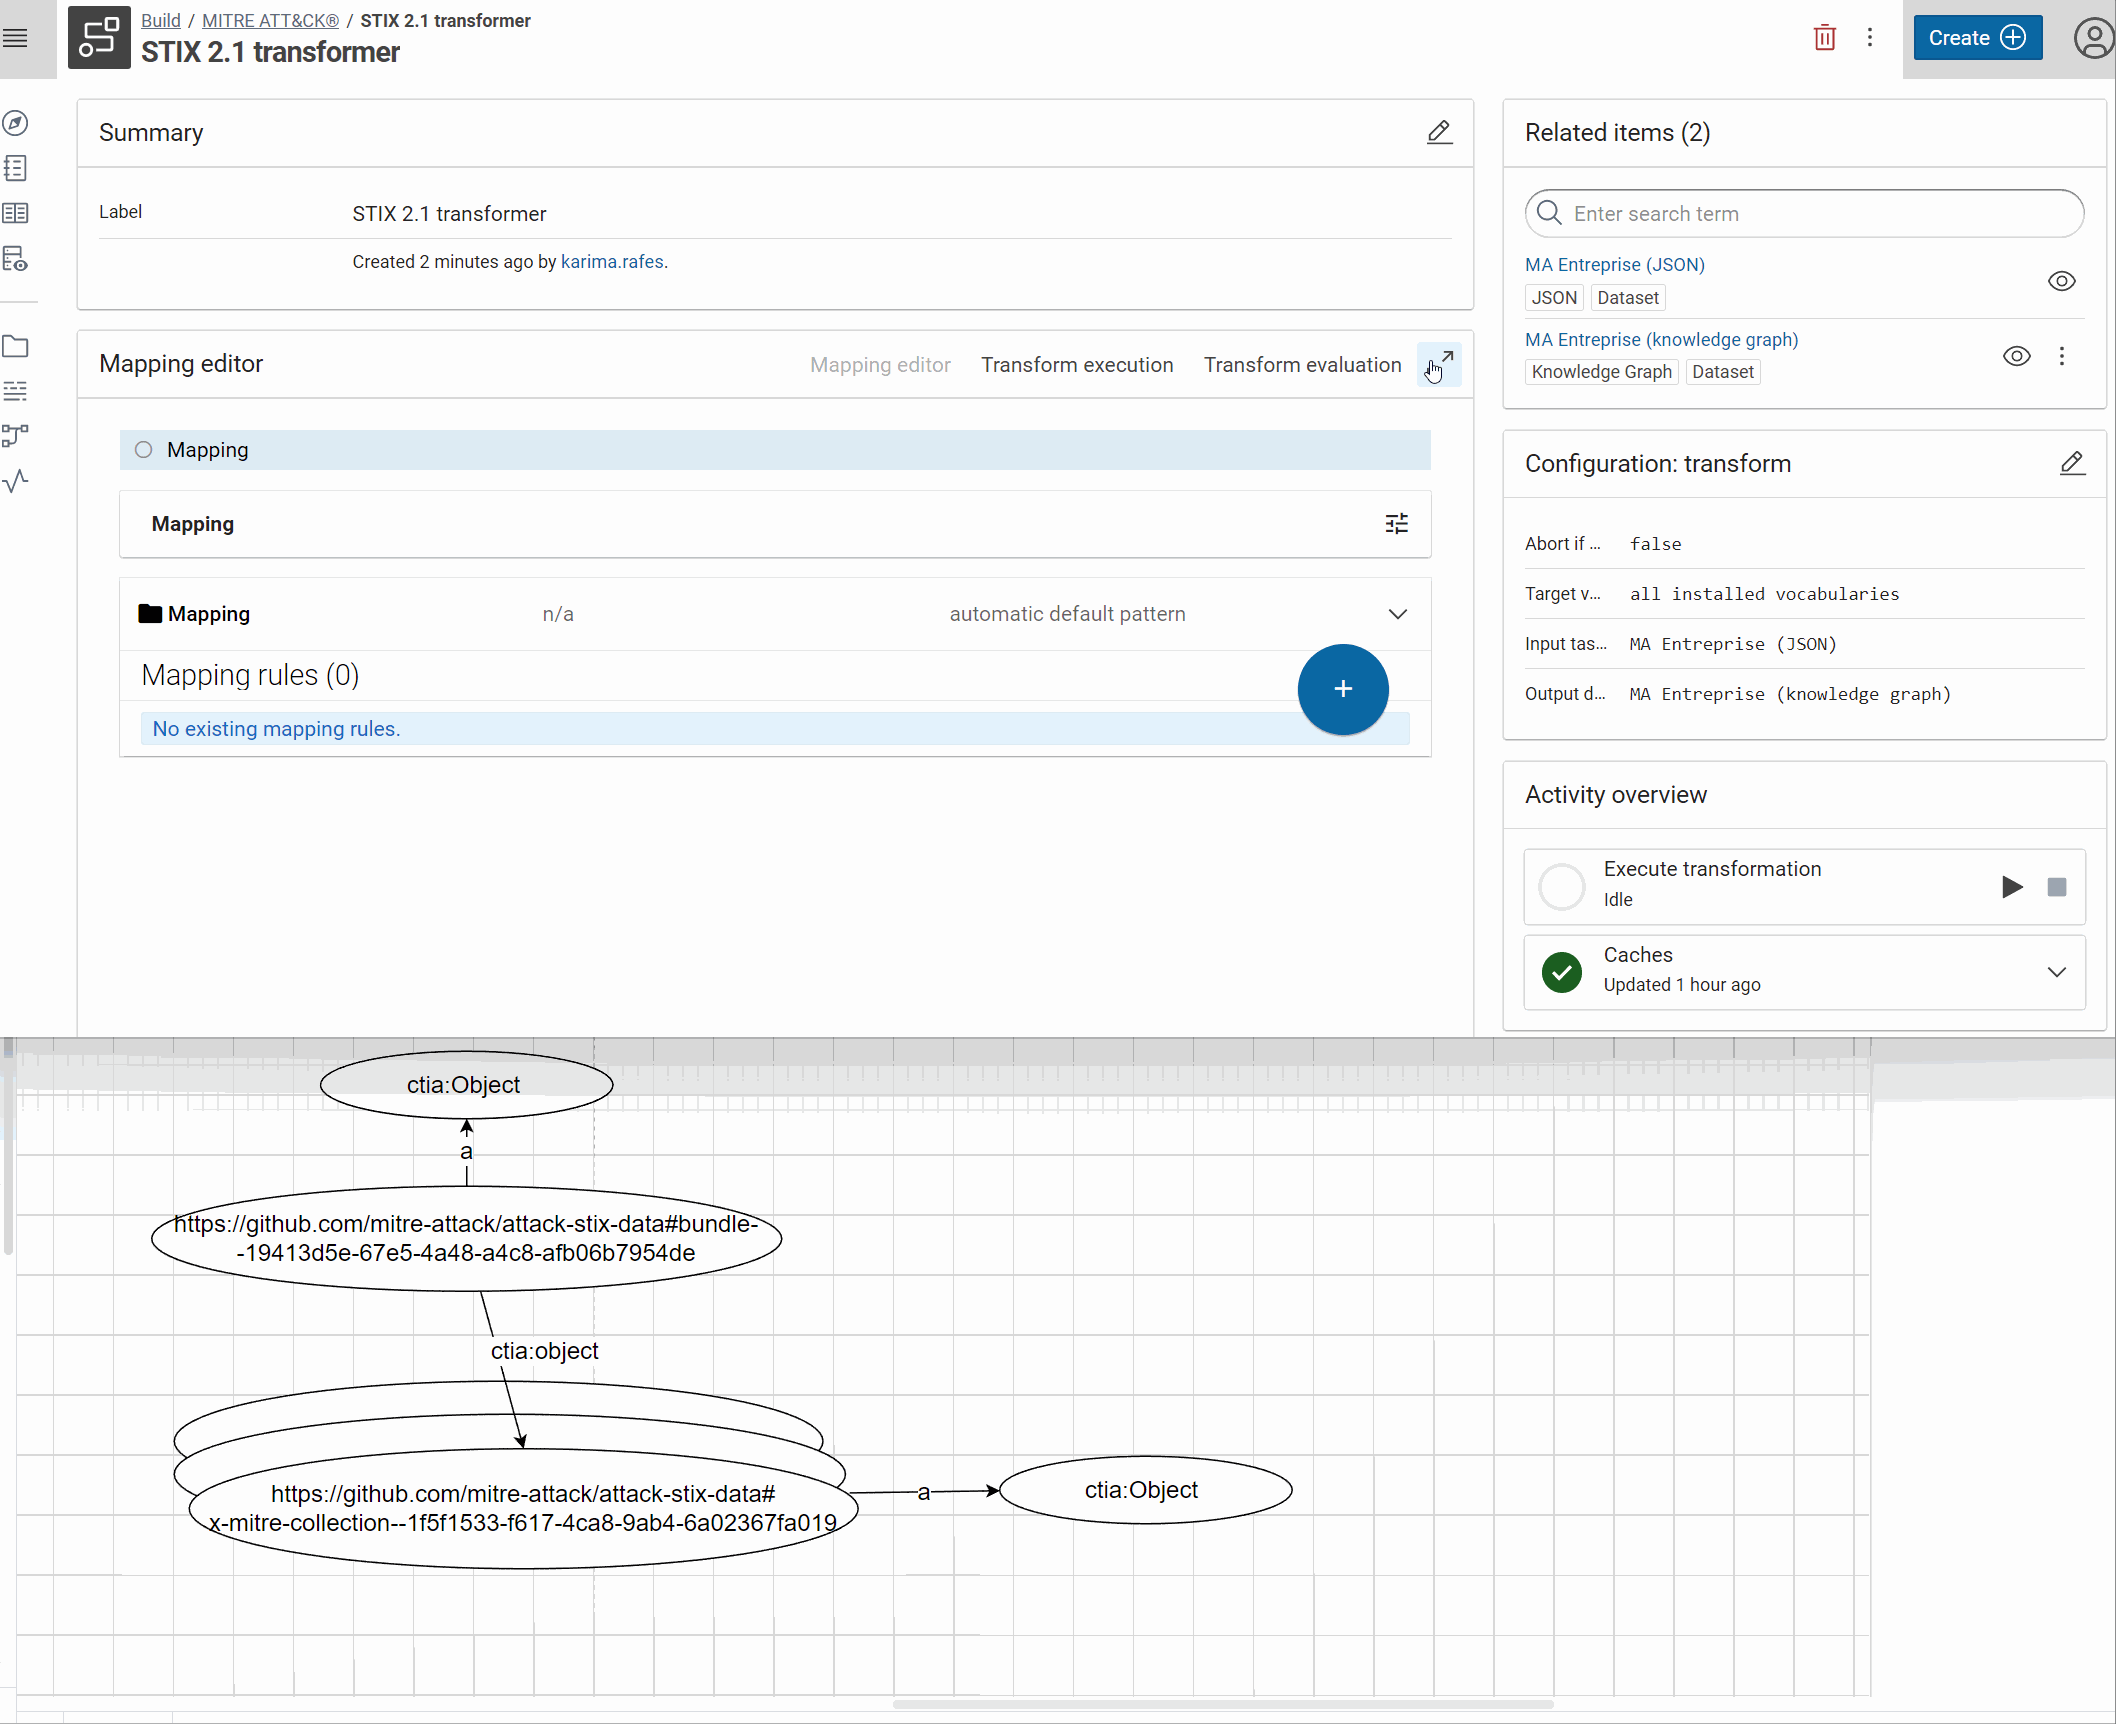Image resolution: width=2116 pixels, height=1724 pixels.
Task: Switch to Transform evaluation tab
Action: point(1301,365)
